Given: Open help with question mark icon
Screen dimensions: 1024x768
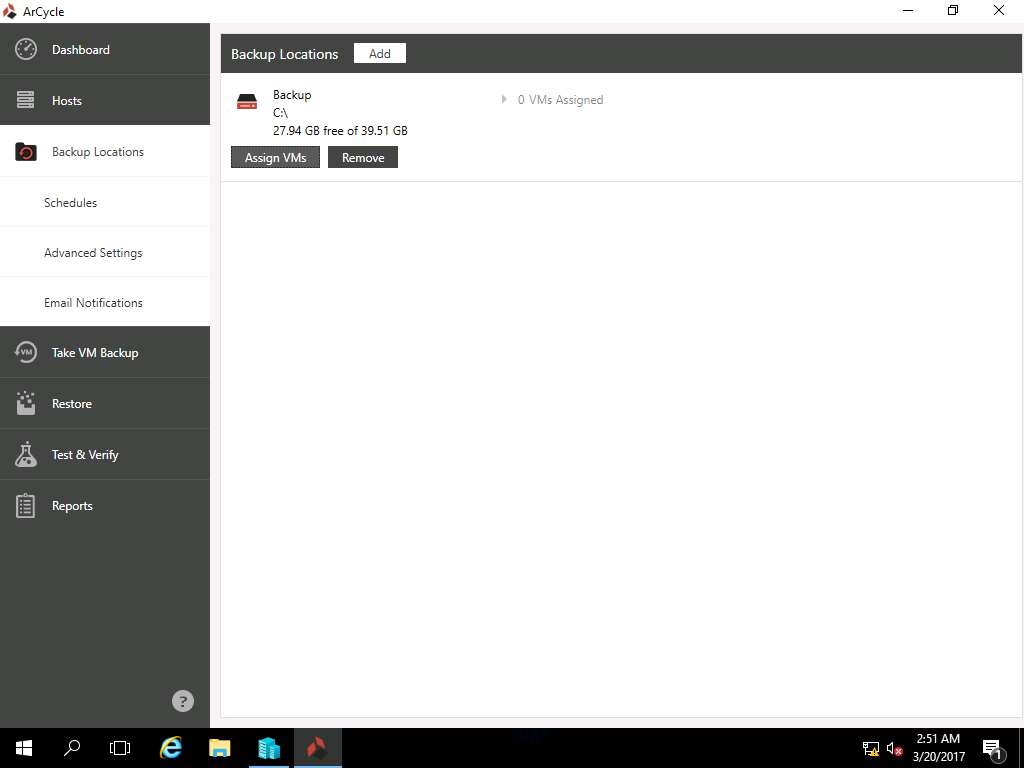Looking at the screenshot, I should 183,701.
